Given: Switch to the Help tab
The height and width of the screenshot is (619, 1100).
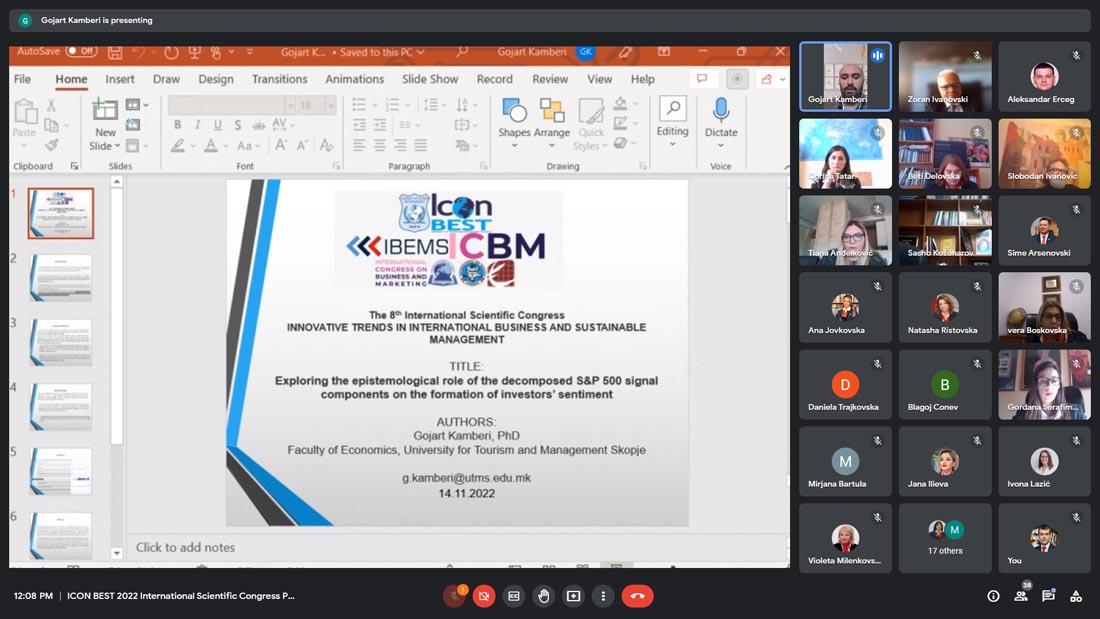Looking at the screenshot, I should 643,79.
